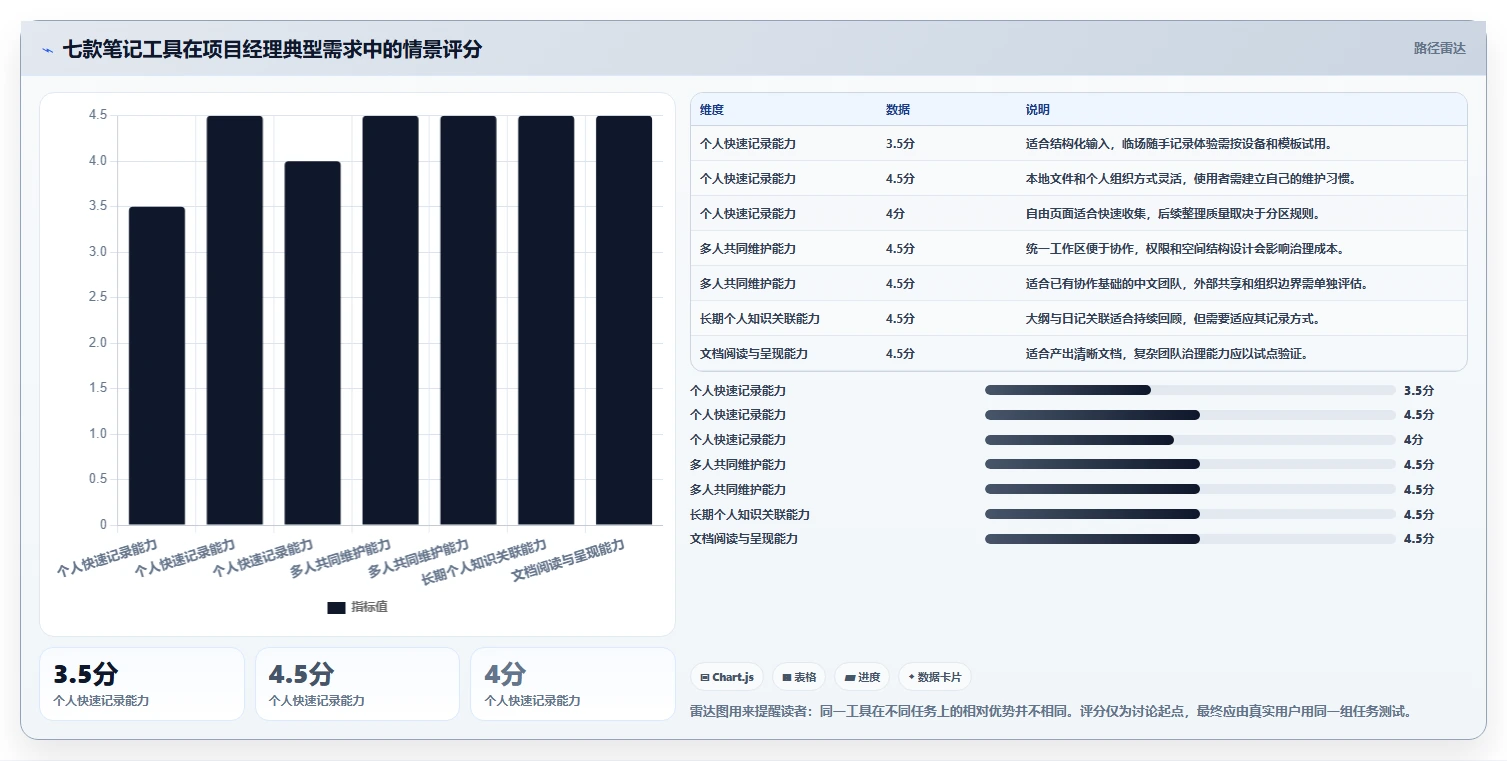
Task: Select the table row about 适合已有协作基础的中文团队
Action: pos(1079,284)
